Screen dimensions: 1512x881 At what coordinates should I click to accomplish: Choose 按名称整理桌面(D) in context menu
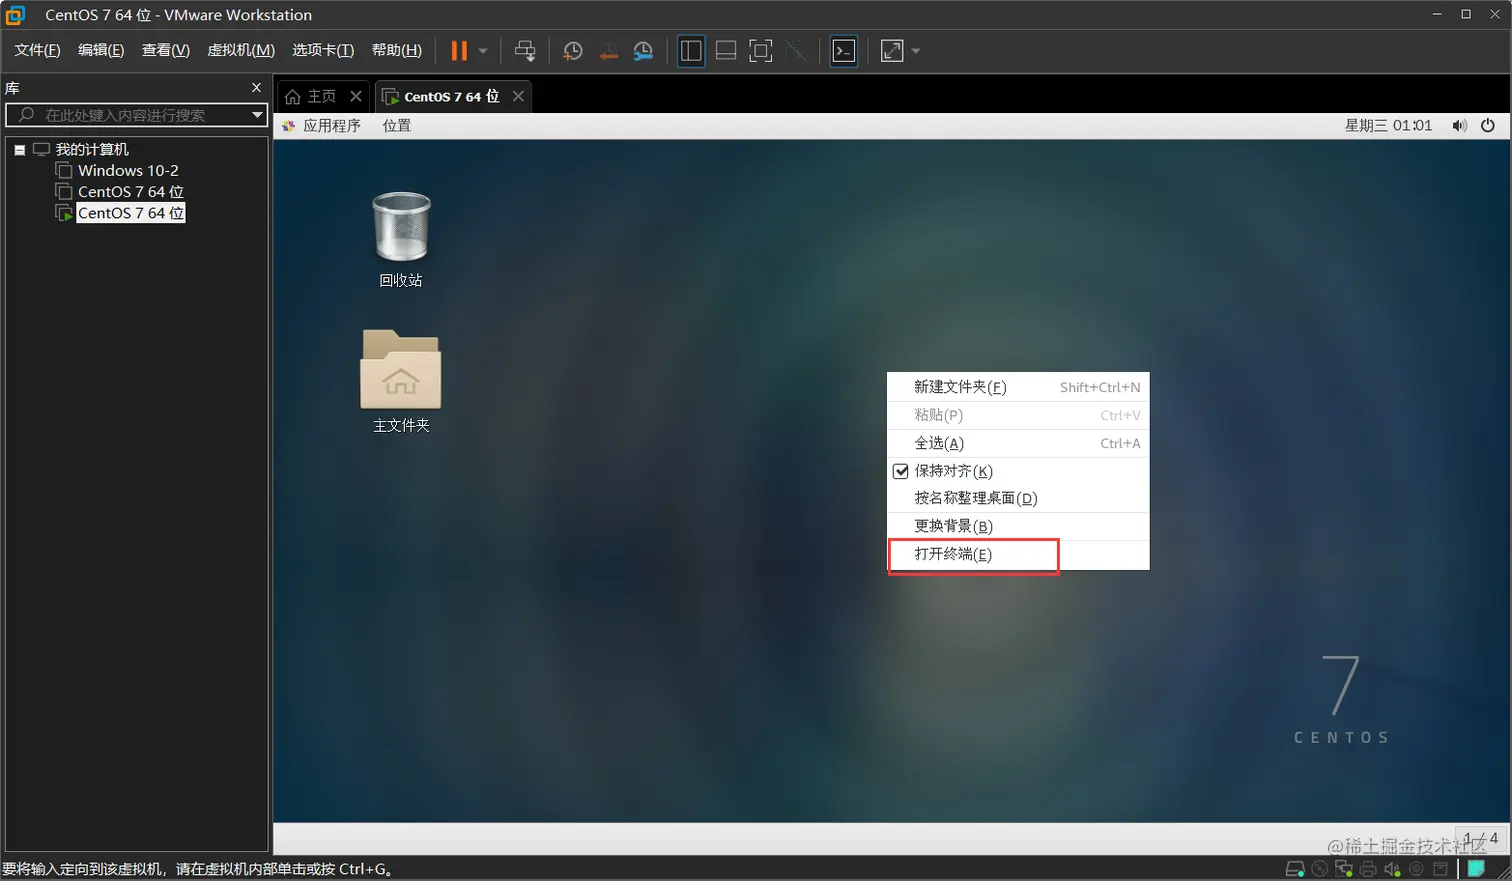1018,498
